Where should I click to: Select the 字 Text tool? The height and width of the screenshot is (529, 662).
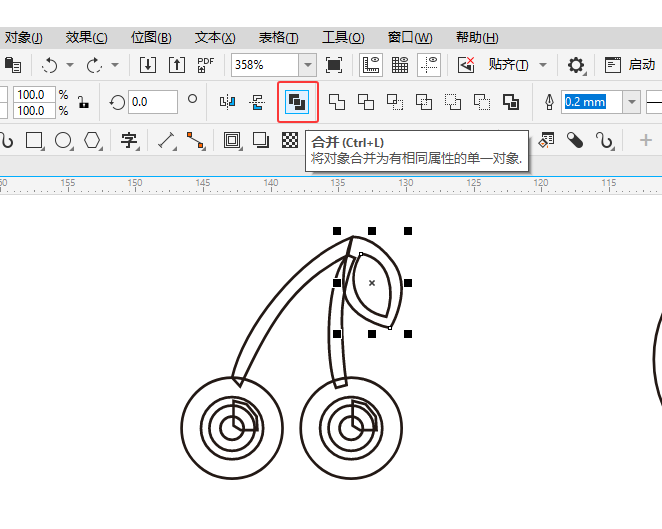(x=129, y=140)
